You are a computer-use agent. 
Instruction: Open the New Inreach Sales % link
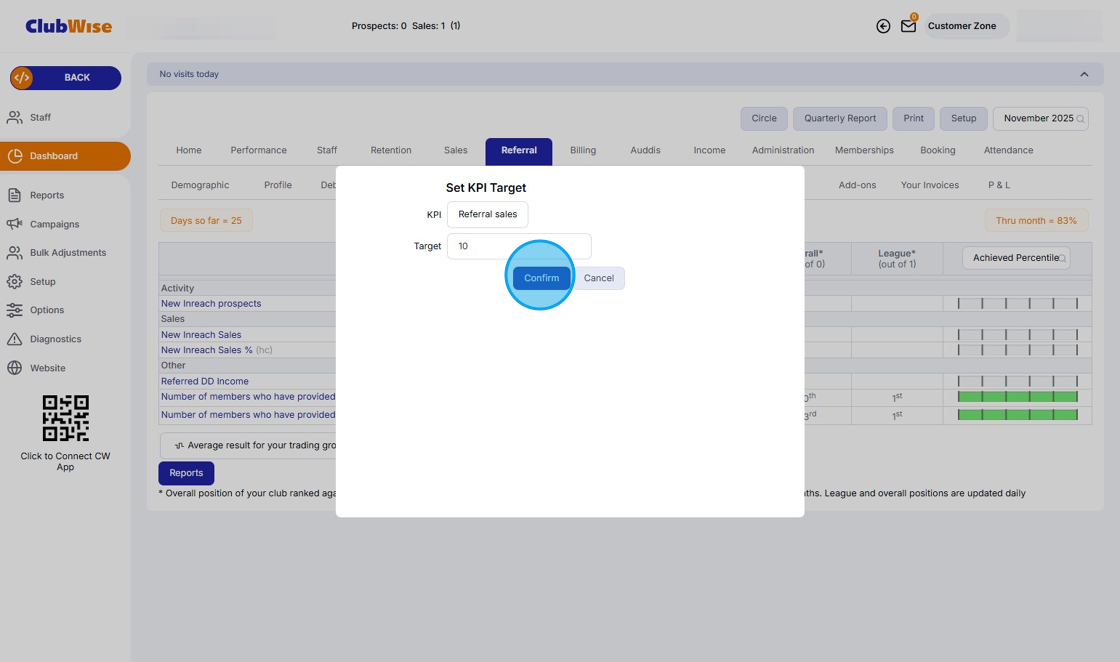206,350
